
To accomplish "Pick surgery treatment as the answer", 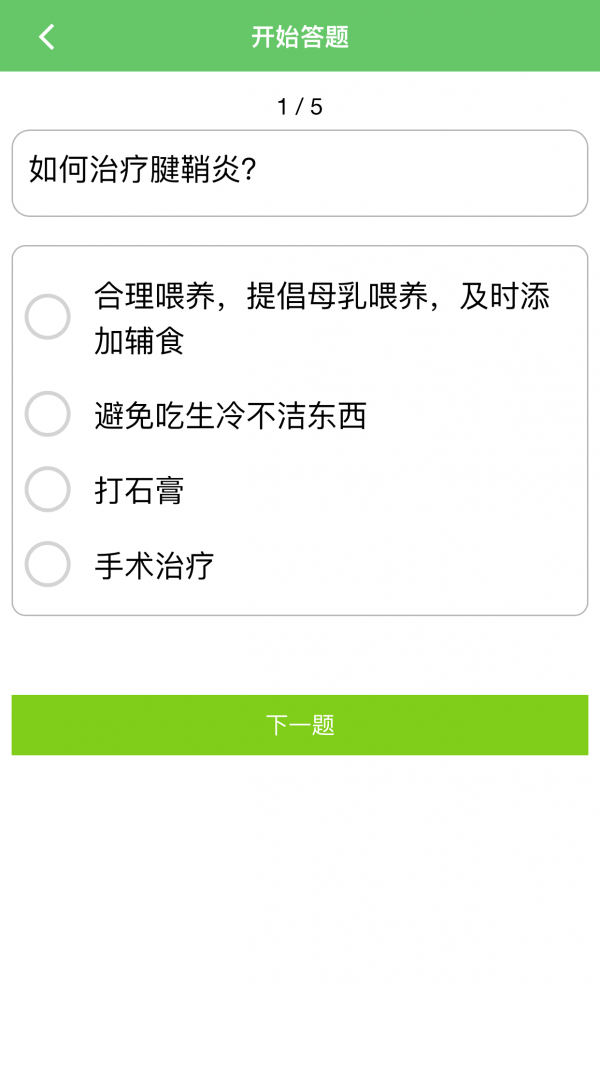I will 47,565.
